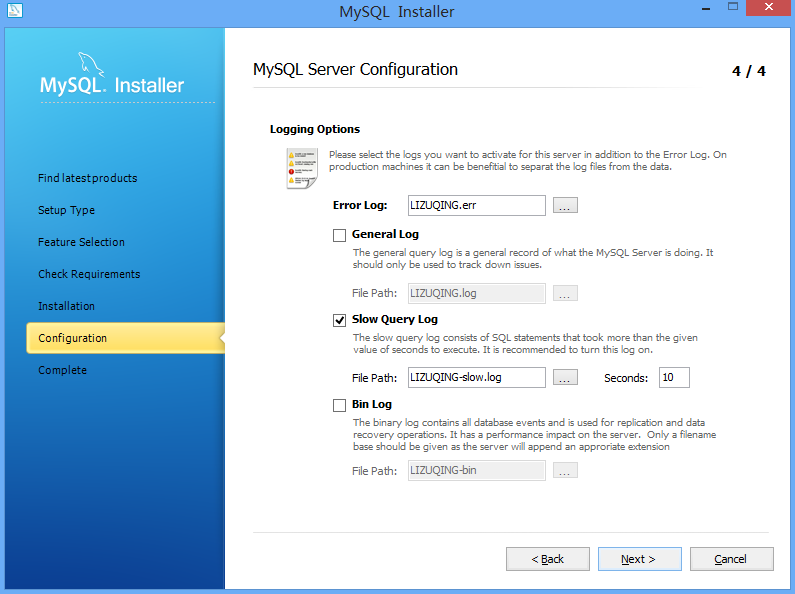Cancel the MySQL installation
The image size is (795, 594).
731,559
